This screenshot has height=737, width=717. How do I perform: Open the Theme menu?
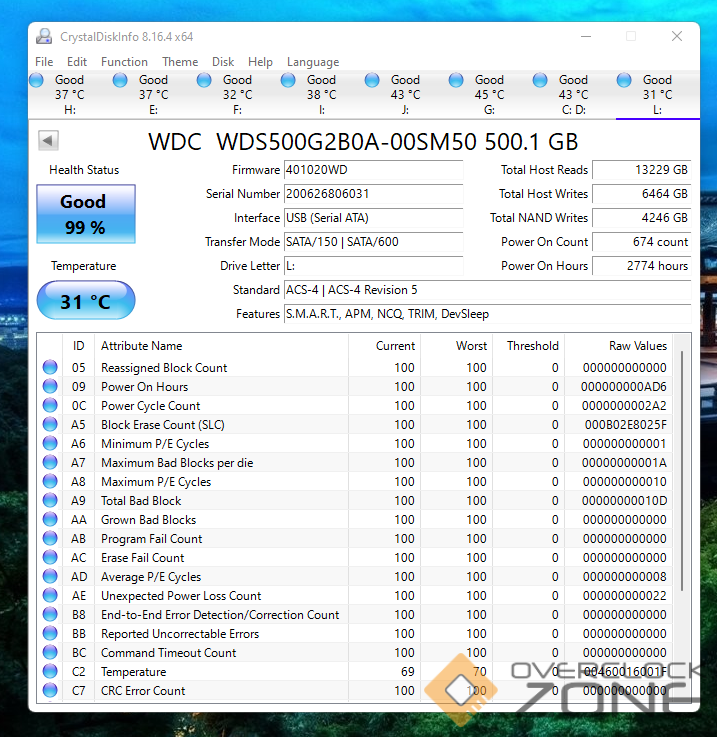pyautogui.click(x=180, y=62)
